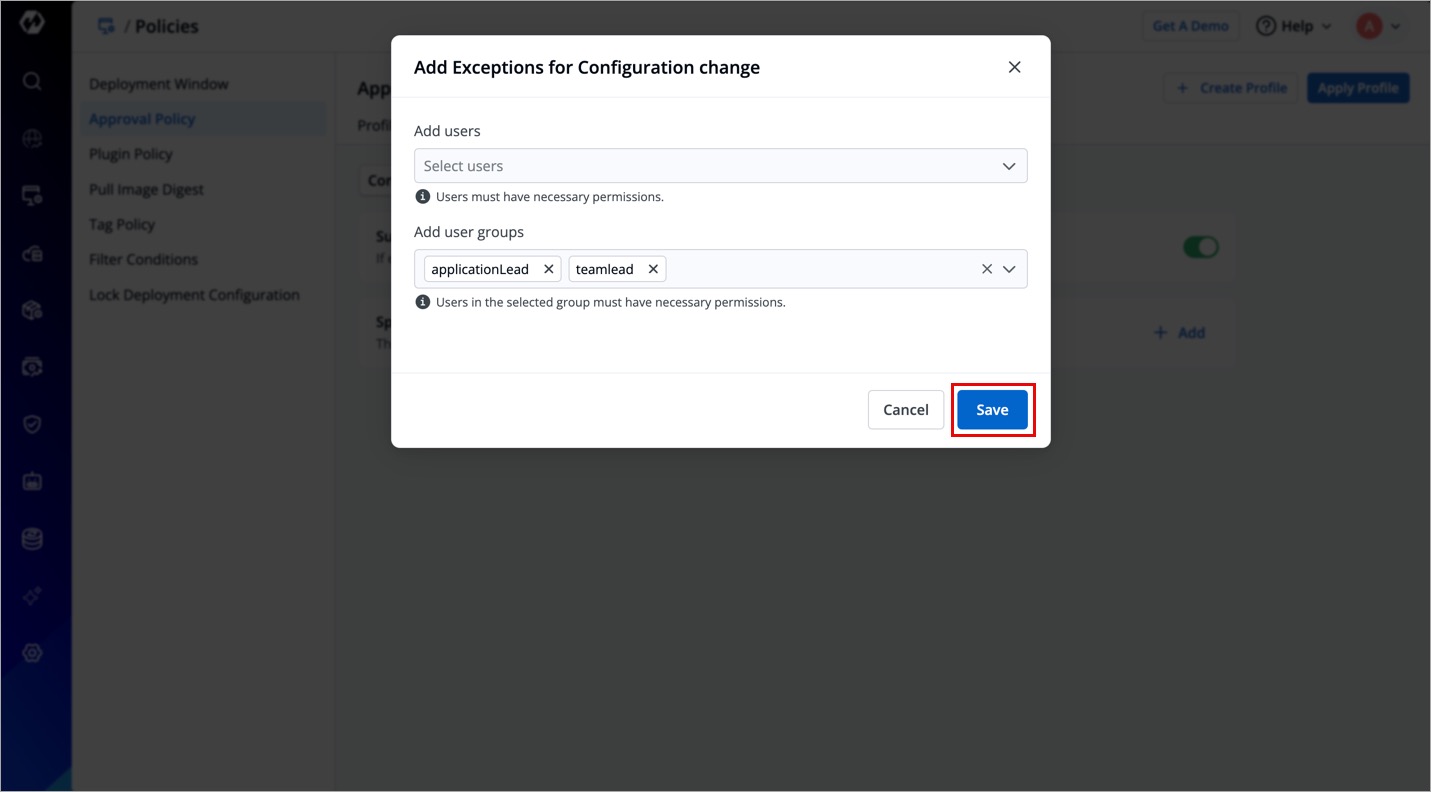Image resolution: width=1431 pixels, height=792 pixels.
Task: Open the security shield icon in the sidebar
Action: (x=32, y=424)
